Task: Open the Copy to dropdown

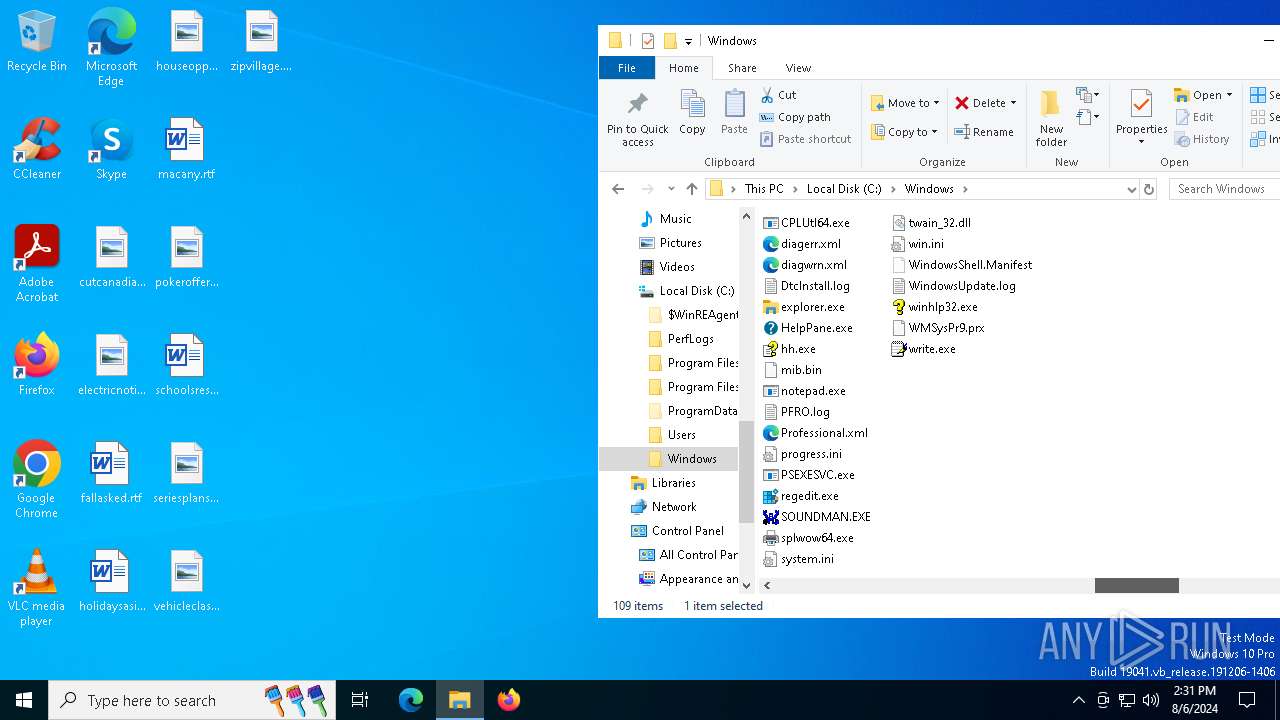Action: click(x=904, y=132)
